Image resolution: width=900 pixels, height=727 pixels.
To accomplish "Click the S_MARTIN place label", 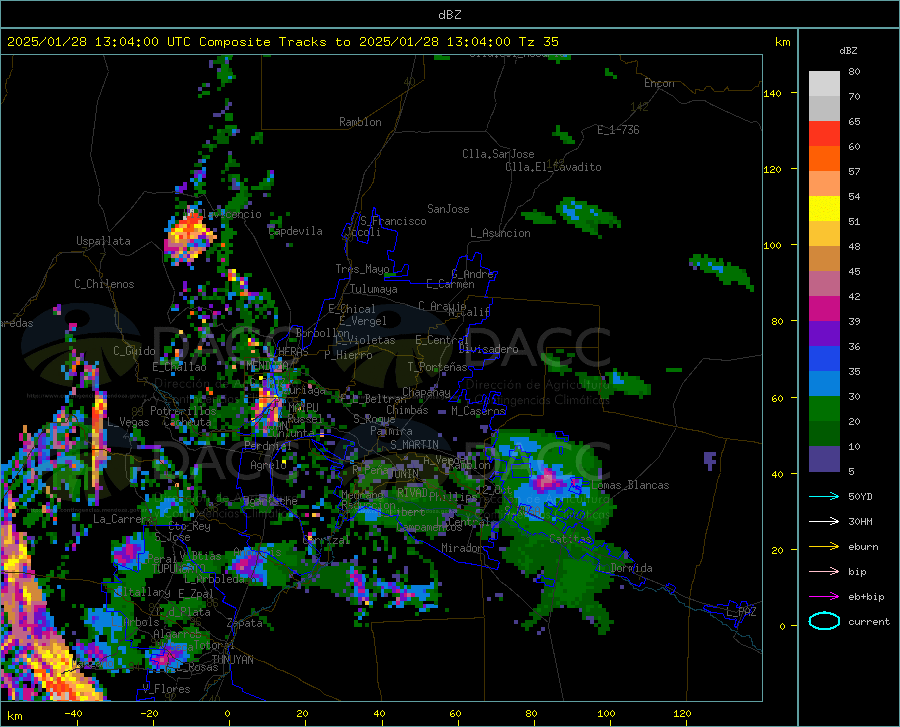I will click(x=414, y=445).
